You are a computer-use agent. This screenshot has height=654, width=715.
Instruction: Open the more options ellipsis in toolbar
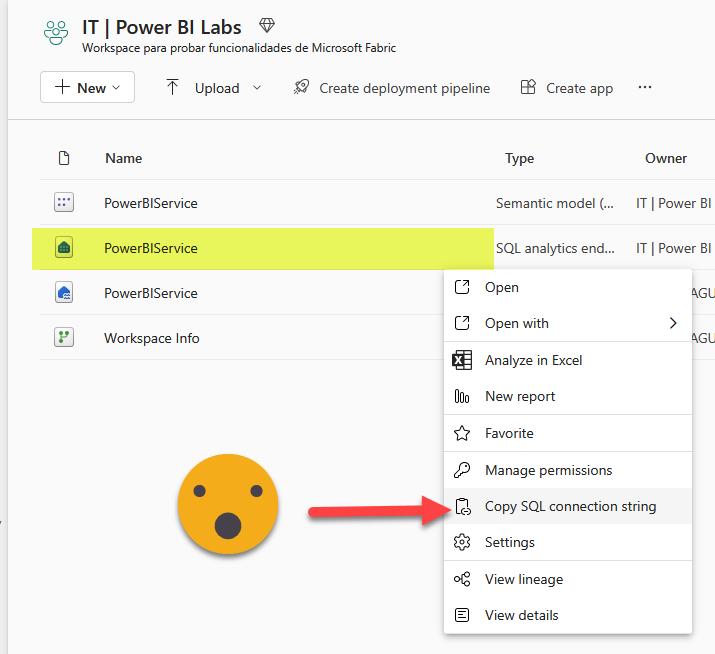coord(645,88)
